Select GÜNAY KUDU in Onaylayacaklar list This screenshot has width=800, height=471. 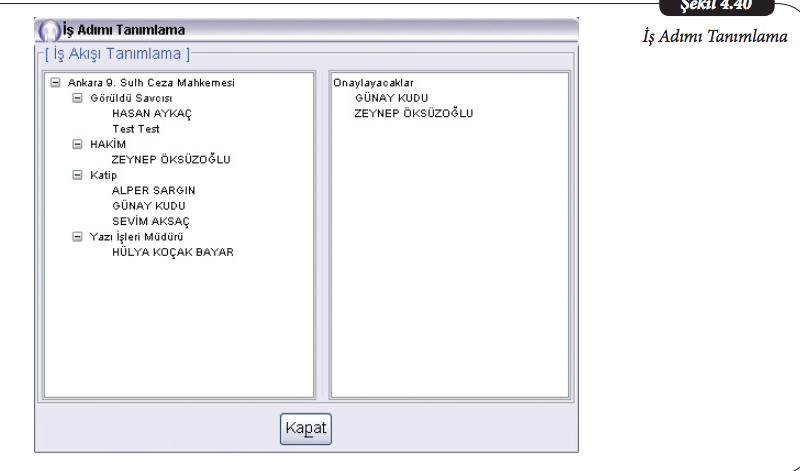[x=391, y=98]
